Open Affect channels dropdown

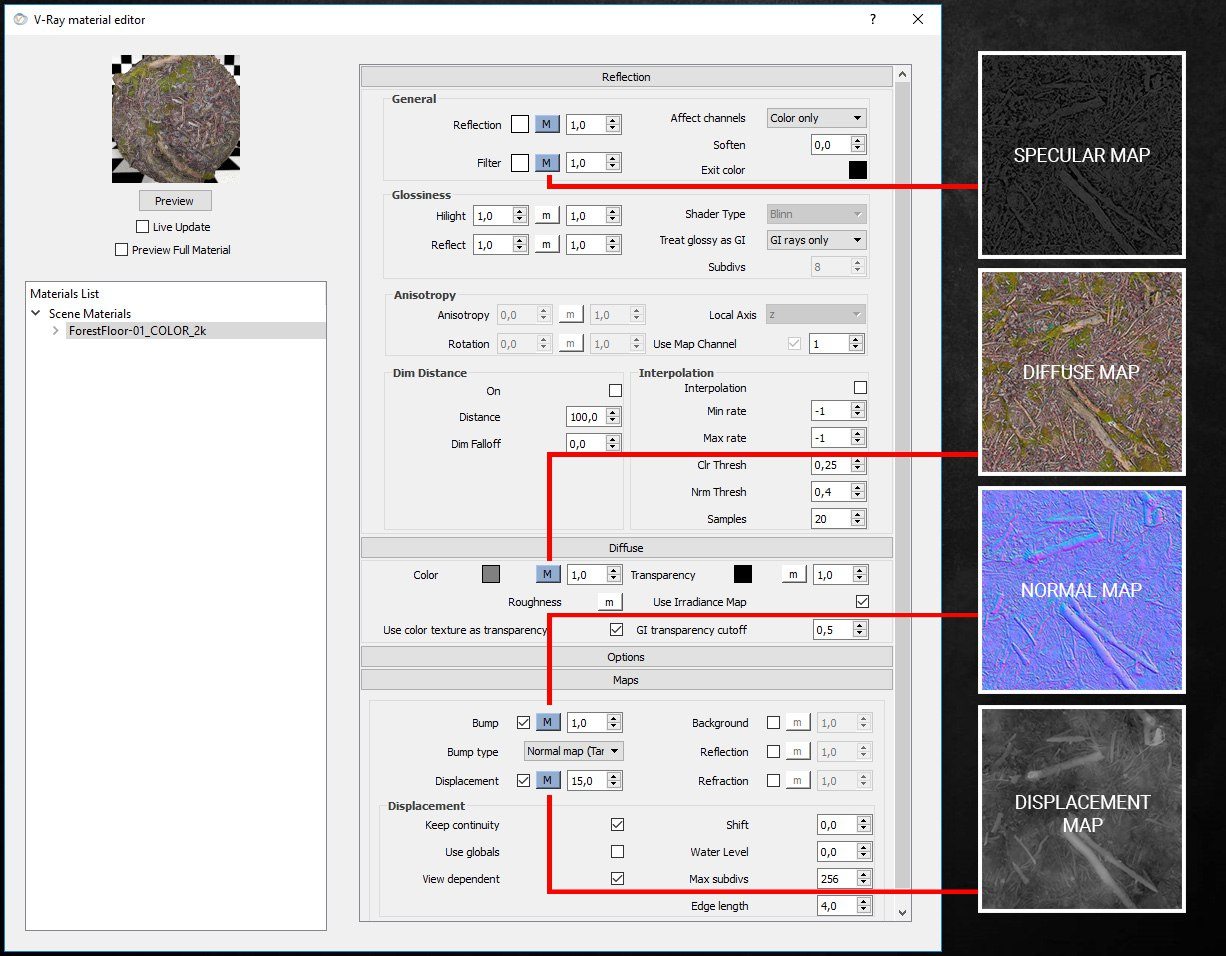click(x=816, y=118)
